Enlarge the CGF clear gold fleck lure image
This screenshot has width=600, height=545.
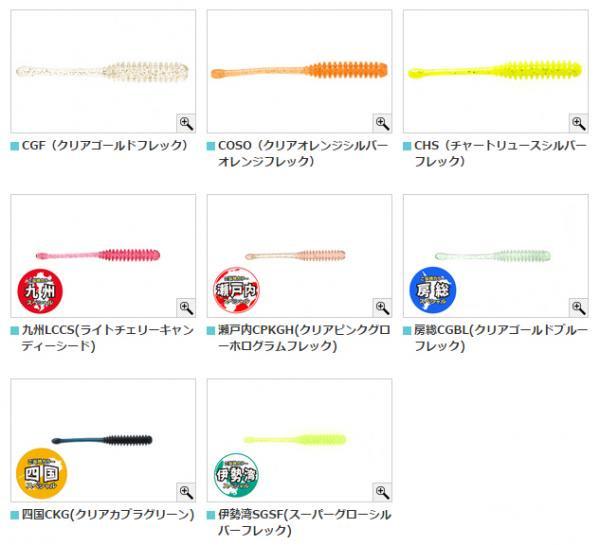point(186,123)
